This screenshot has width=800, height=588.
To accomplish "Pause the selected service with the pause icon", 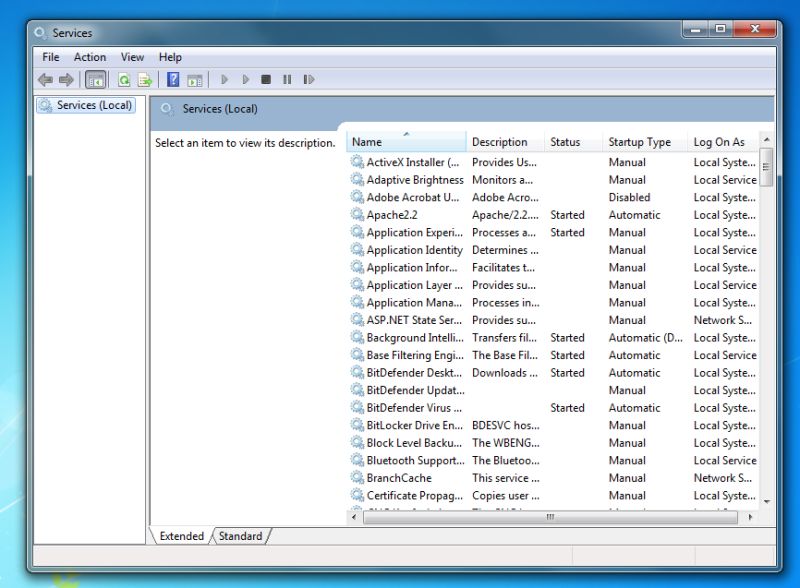I will pyautogui.click(x=286, y=79).
